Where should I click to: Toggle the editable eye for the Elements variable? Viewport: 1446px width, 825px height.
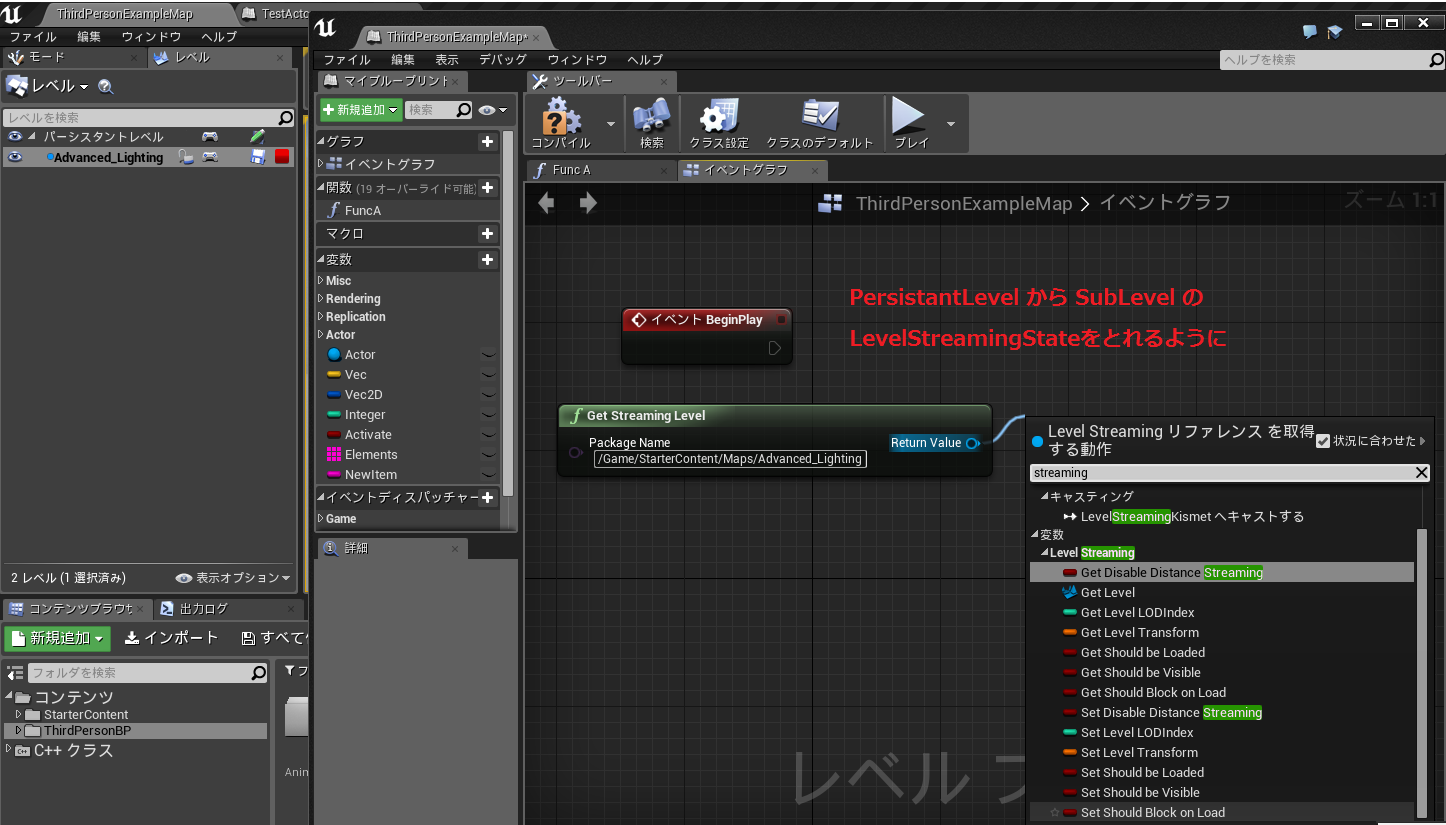pyautogui.click(x=488, y=454)
